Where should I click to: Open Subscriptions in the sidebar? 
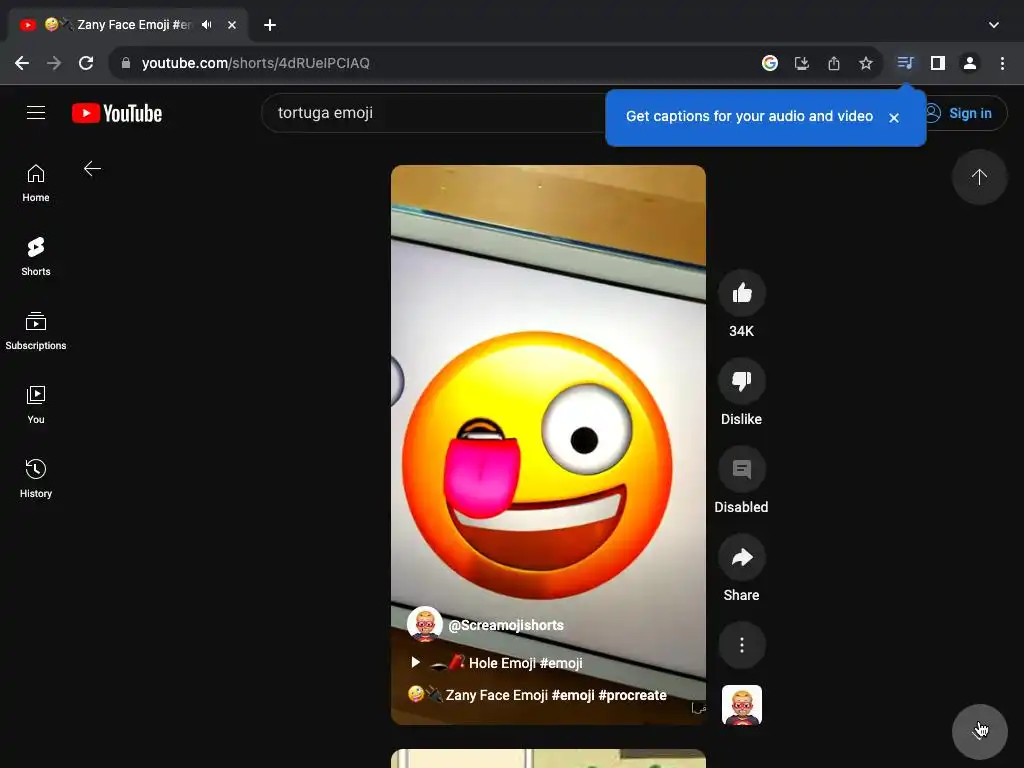pyautogui.click(x=36, y=330)
